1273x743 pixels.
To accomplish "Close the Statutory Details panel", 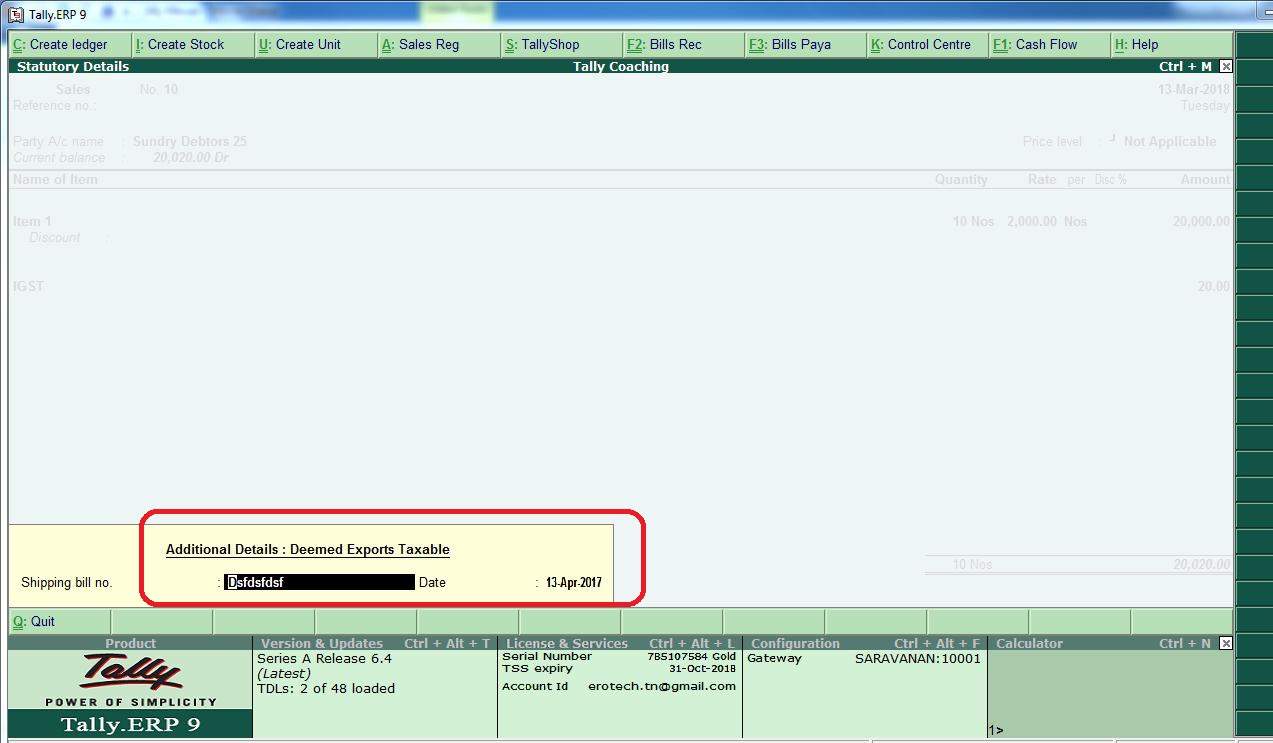I will (x=1226, y=67).
